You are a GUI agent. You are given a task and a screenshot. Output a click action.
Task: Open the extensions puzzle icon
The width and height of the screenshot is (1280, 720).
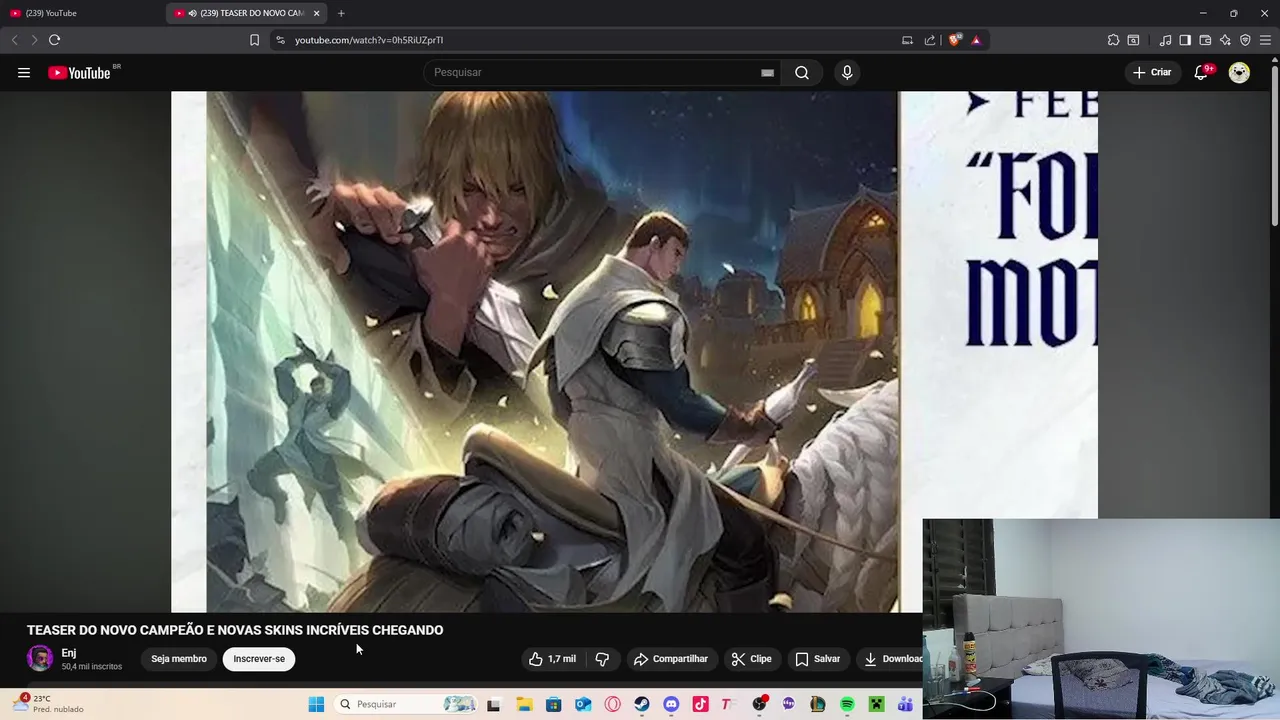click(x=1113, y=40)
